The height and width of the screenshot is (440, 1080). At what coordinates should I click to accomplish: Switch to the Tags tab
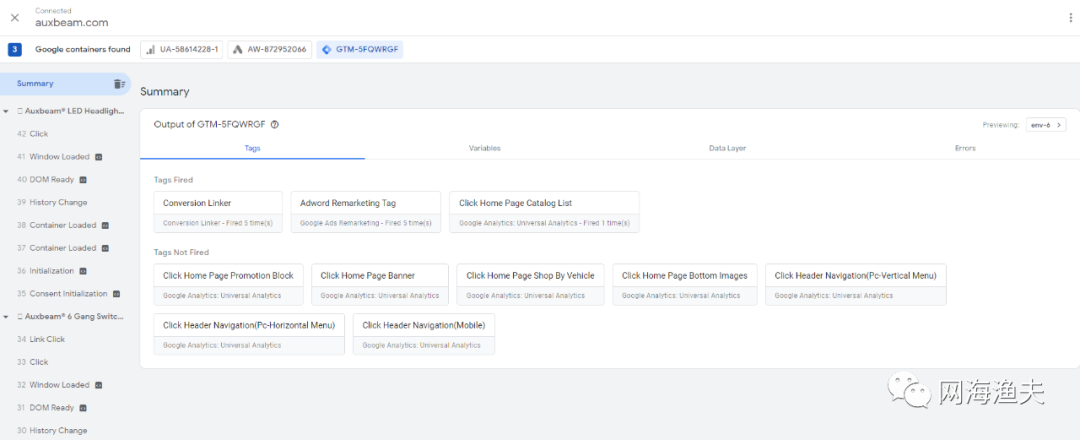coord(252,148)
